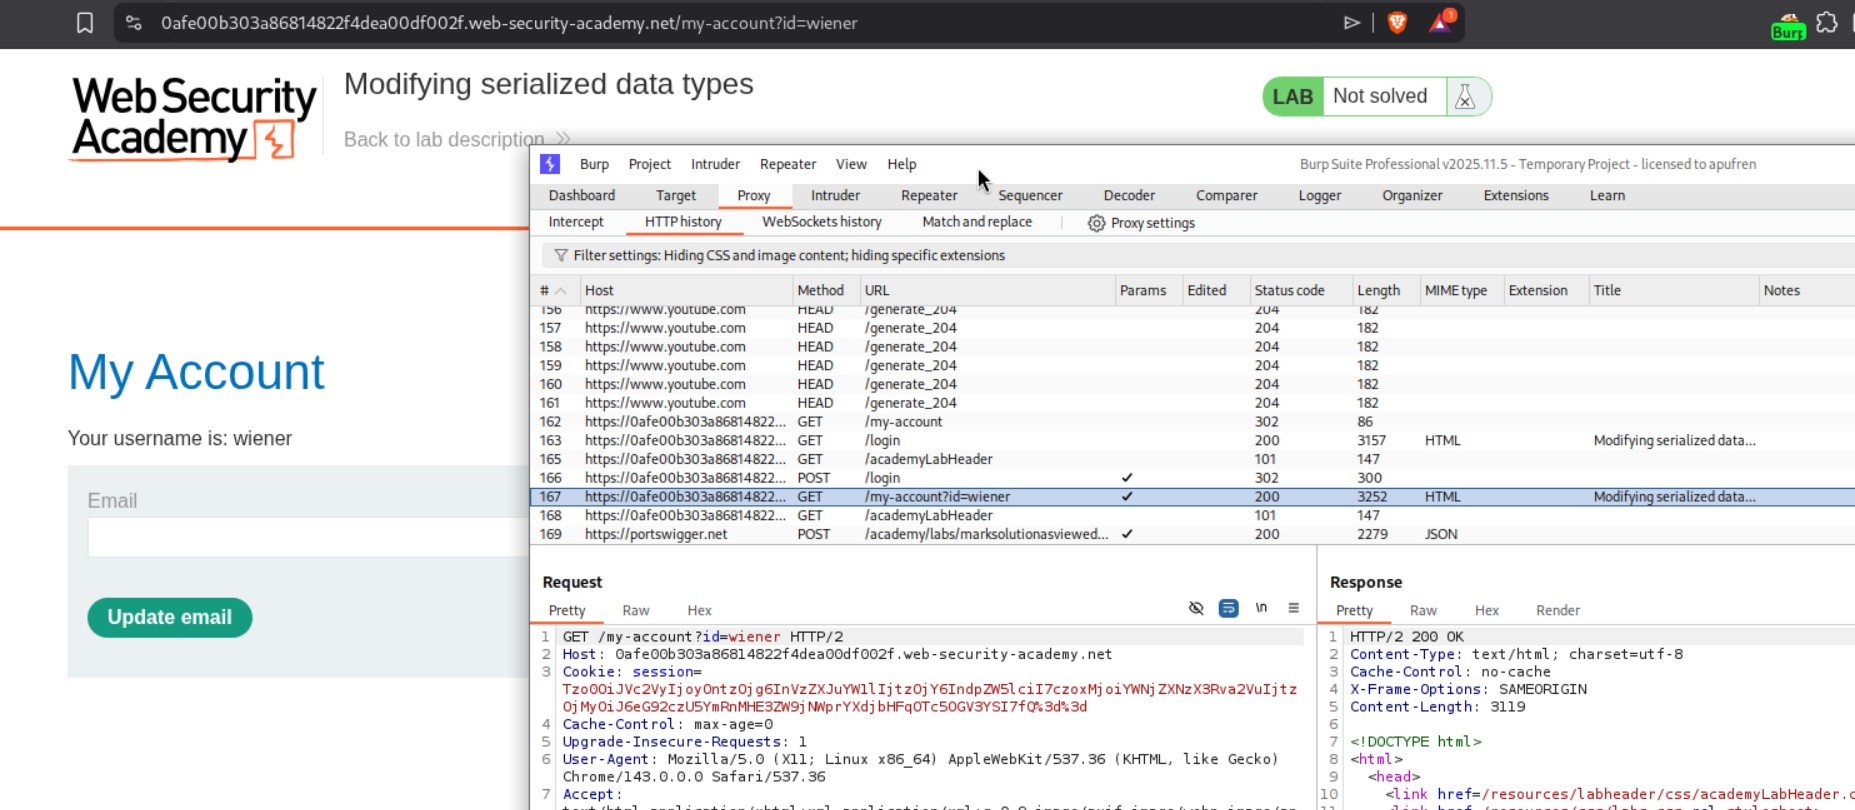This screenshot has height=810, width=1855.
Task: Toggle show newline characters button
Action: [1261, 608]
